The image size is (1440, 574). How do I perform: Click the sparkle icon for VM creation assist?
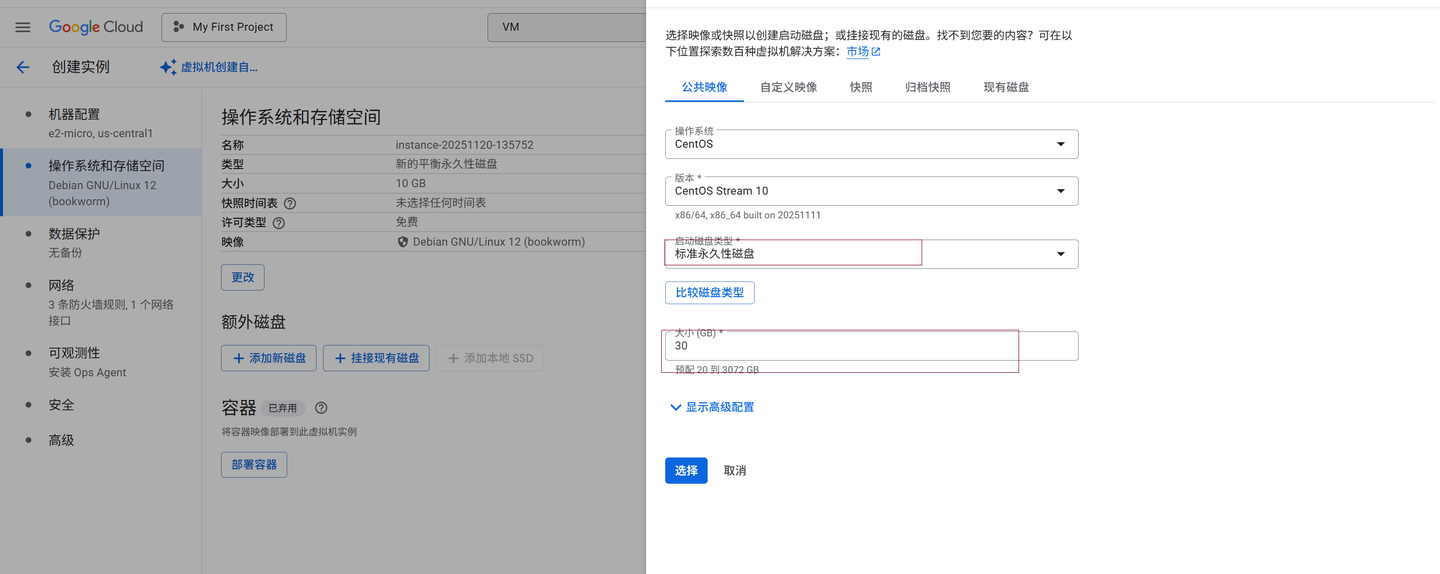(168, 67)
